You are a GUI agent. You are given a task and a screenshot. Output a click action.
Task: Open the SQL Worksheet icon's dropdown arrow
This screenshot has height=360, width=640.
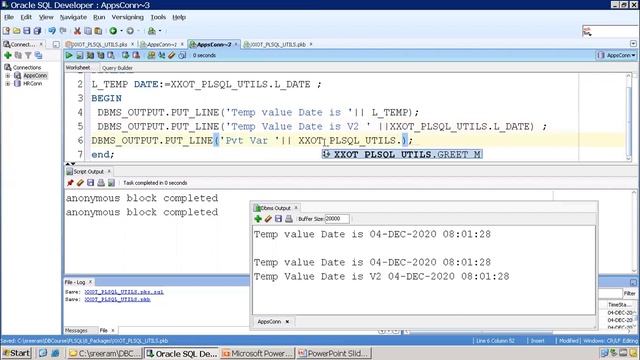160,31
